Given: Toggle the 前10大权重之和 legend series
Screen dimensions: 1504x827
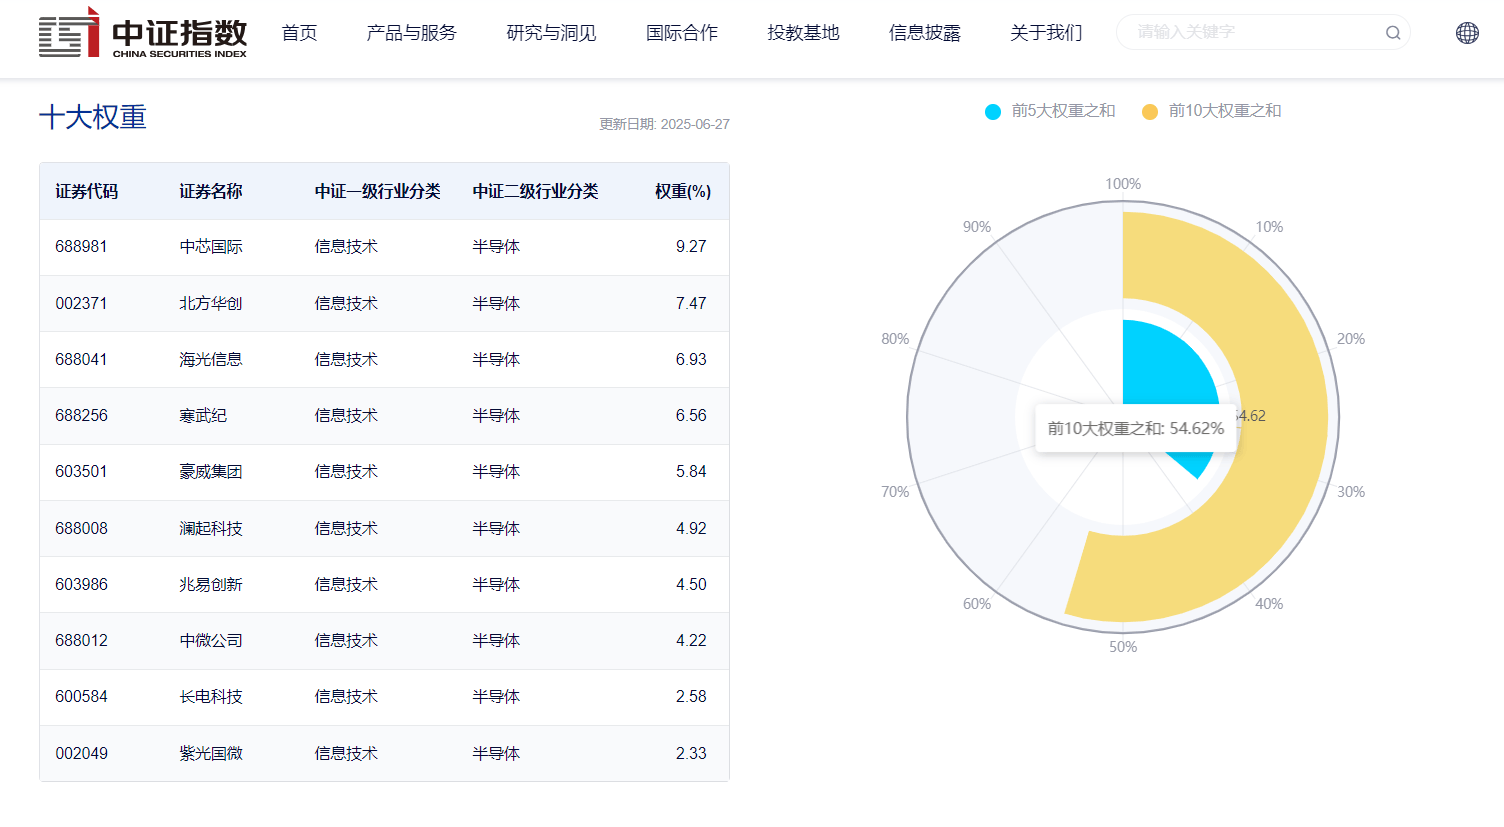Looking at the screenshot, I should 1212,111.
